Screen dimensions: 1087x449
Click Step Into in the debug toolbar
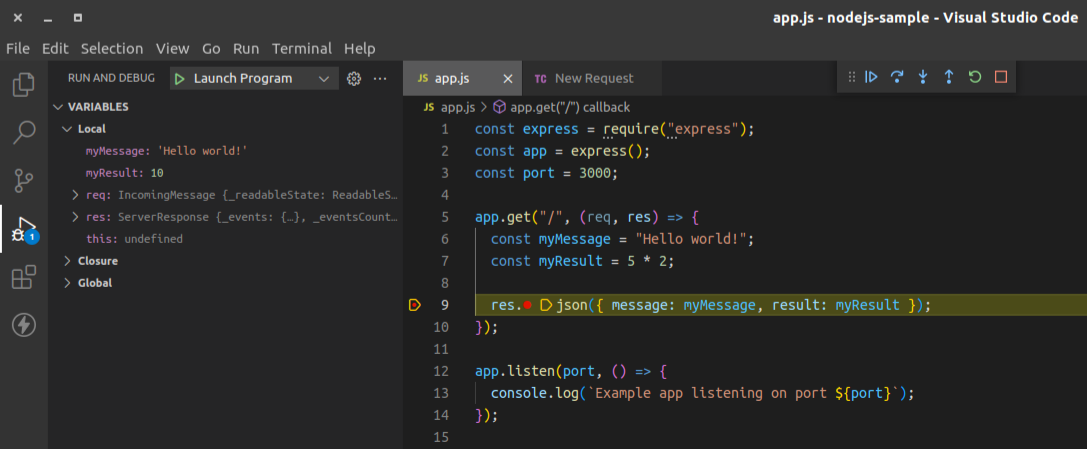tap(923, 77)
